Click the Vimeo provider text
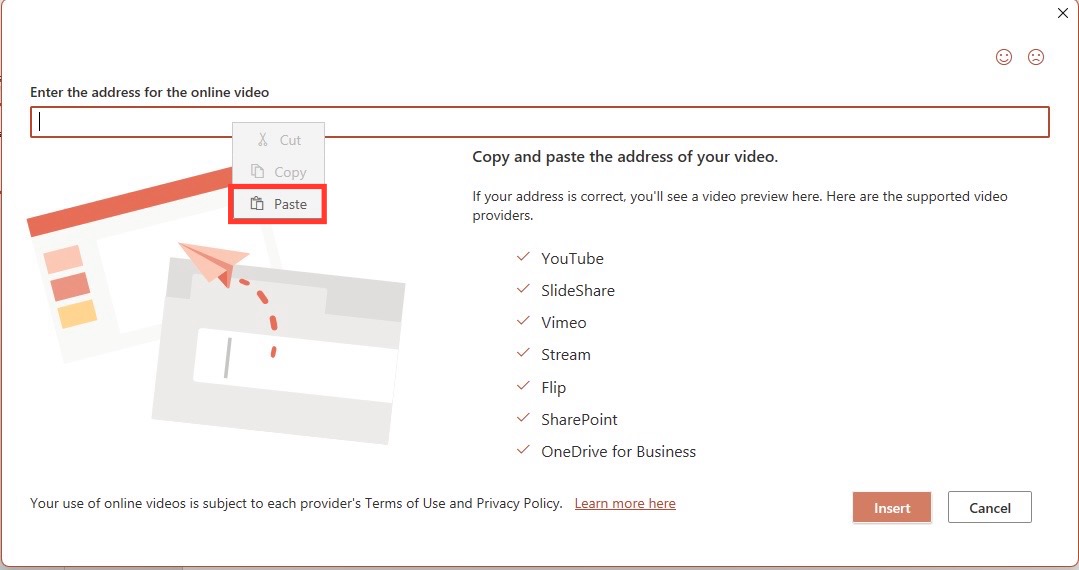Viewport: 1079px width, 570px height. [x=564, y=322]
